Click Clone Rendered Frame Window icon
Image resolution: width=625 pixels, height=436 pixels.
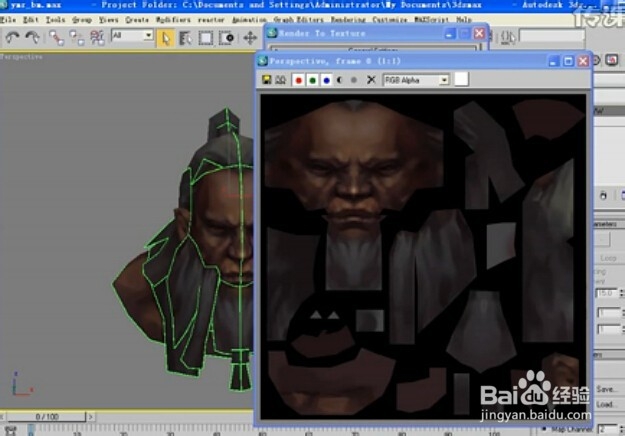[x=281, y=80]
